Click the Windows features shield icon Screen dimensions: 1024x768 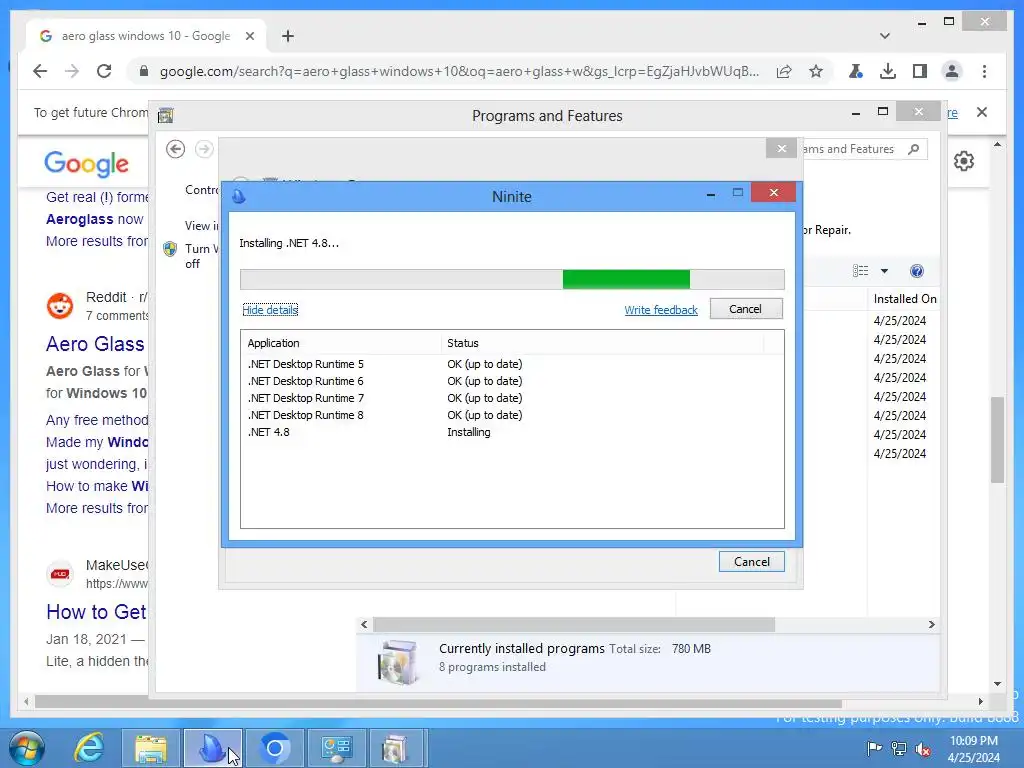170,249
